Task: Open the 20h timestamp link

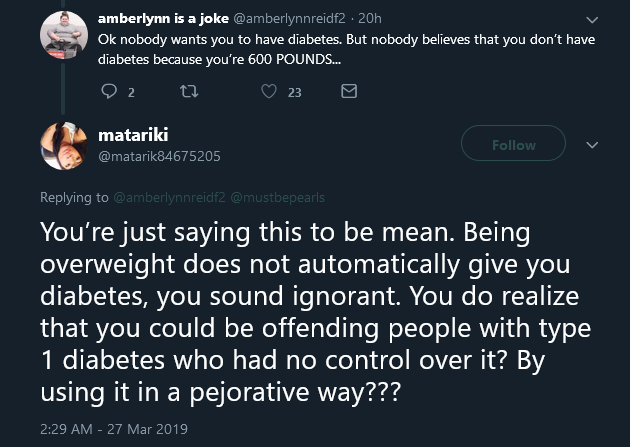Action: (x=370, y=18)
